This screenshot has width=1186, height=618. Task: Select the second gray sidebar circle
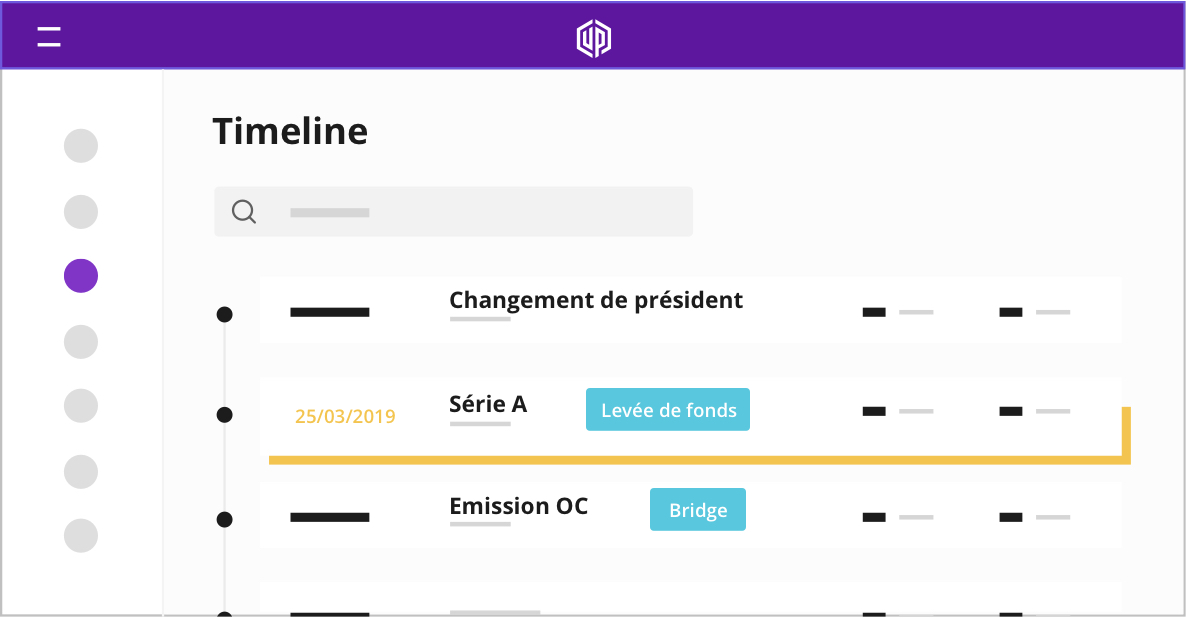pos(81,212)
